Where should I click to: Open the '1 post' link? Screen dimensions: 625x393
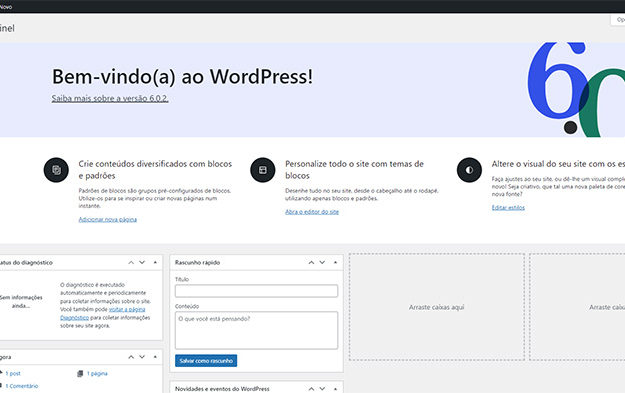click(13, 373)
